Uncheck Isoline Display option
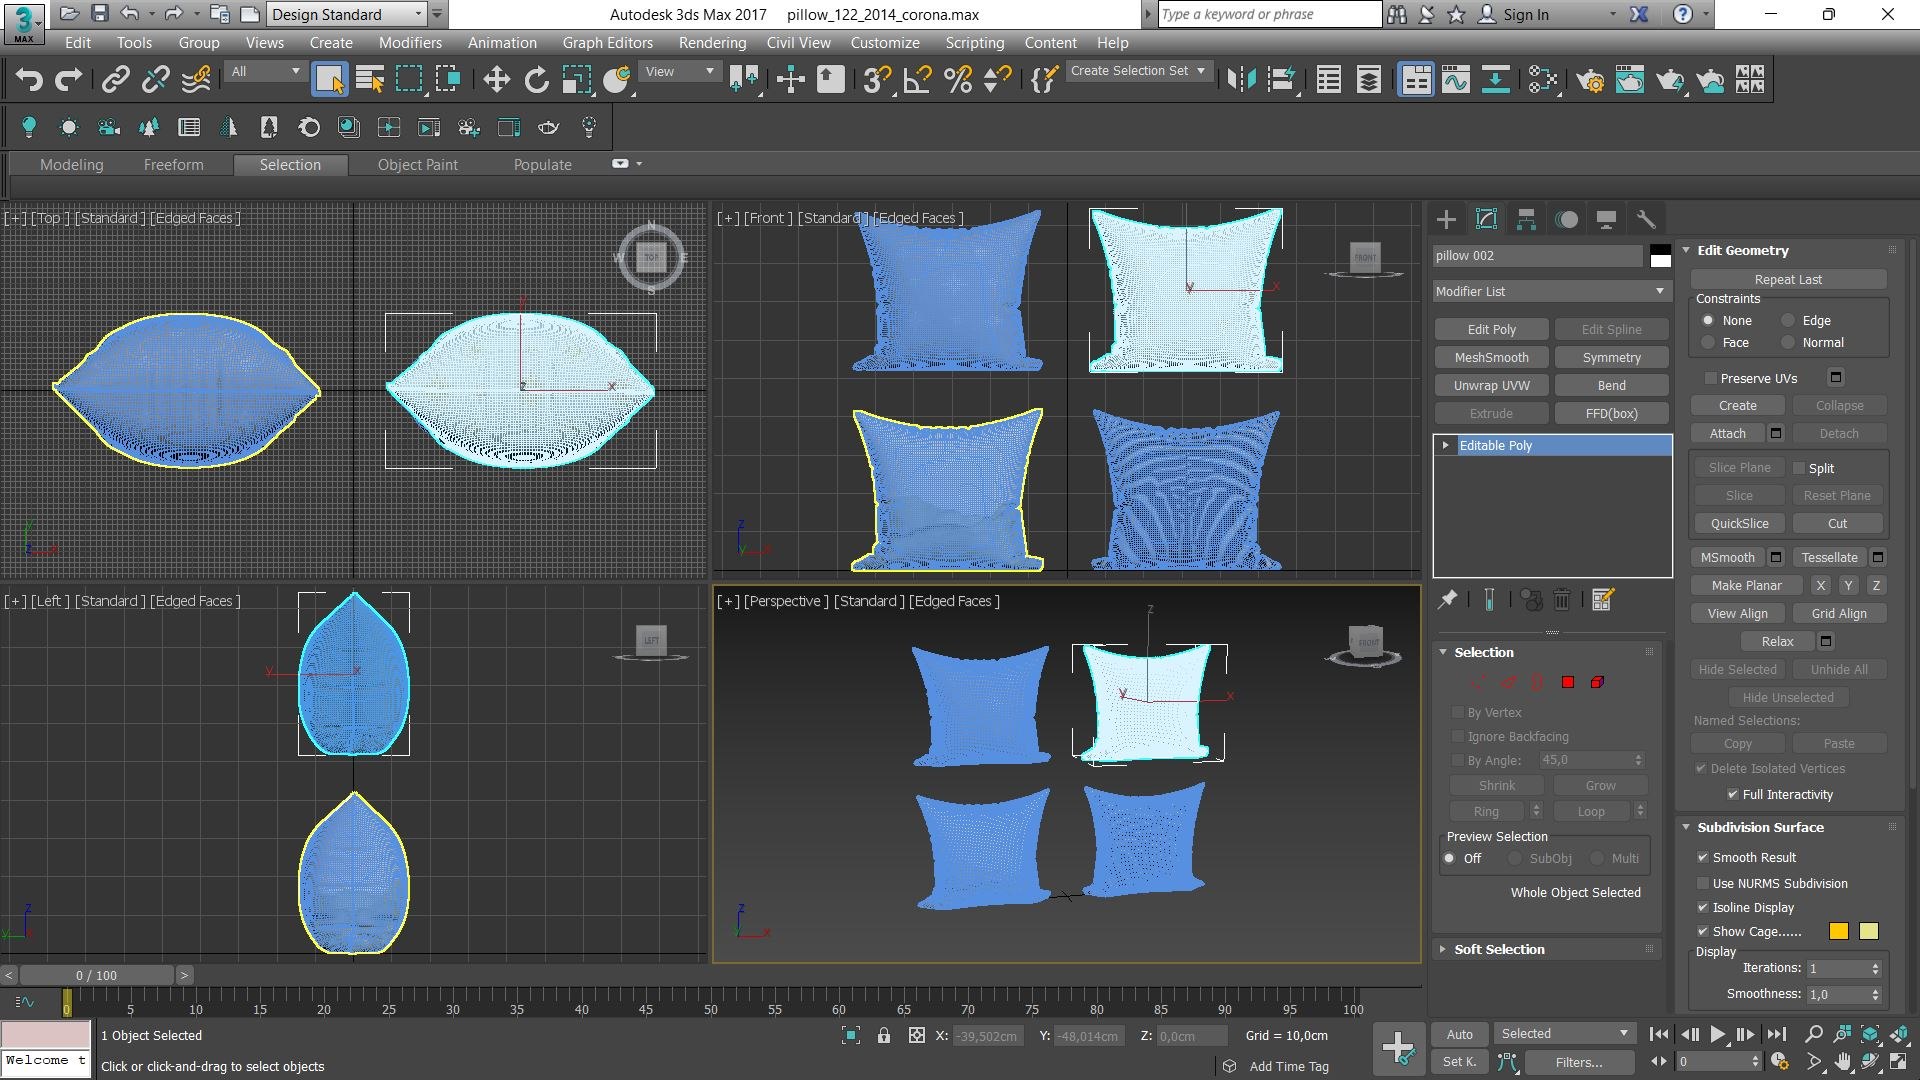Screen dimensions: 1920x1080 (x=1702, y=907)
